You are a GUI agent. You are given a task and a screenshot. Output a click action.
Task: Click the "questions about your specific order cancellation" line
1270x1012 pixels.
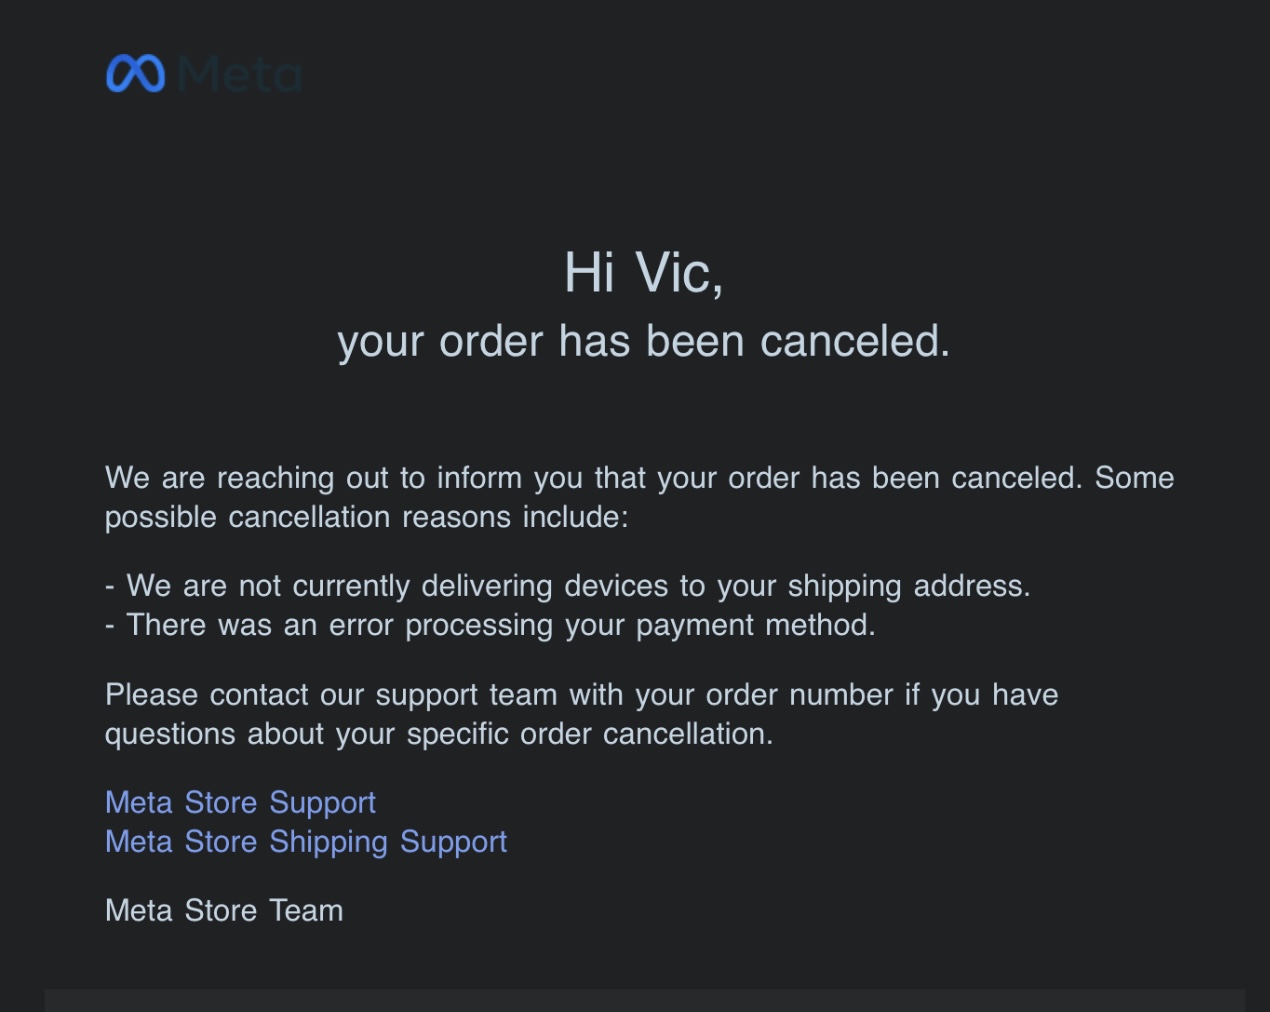click(x=438, y=734)
